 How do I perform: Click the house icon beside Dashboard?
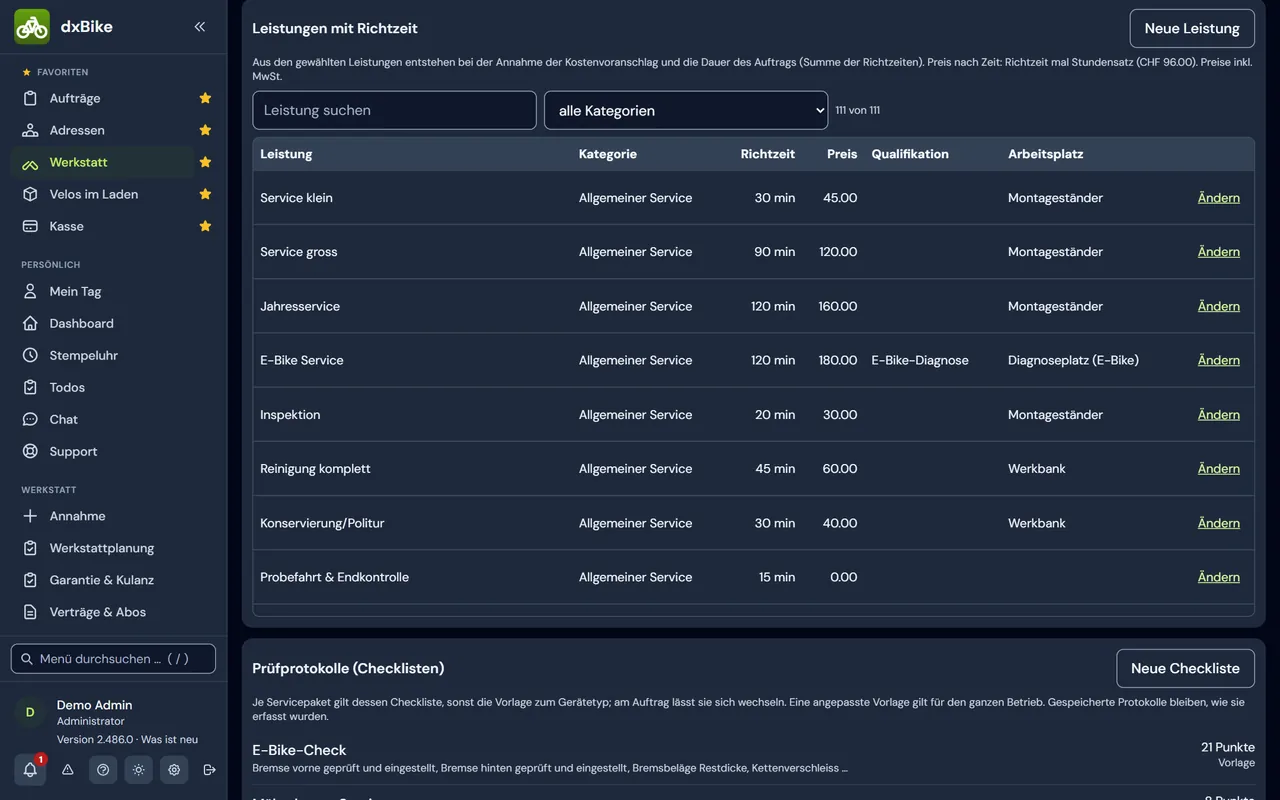[x=30, y=323]
